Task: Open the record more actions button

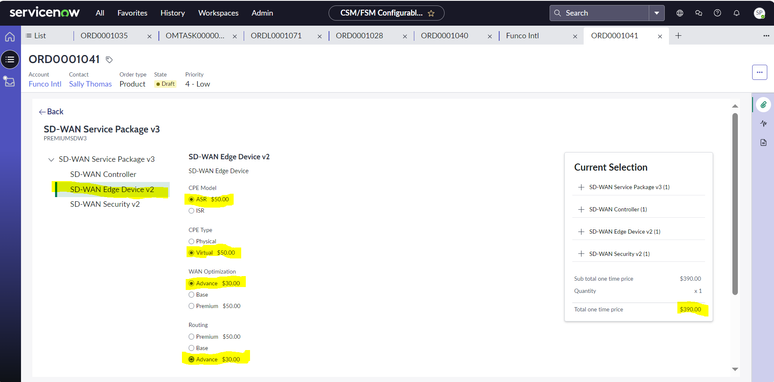Action: point(760,72)
